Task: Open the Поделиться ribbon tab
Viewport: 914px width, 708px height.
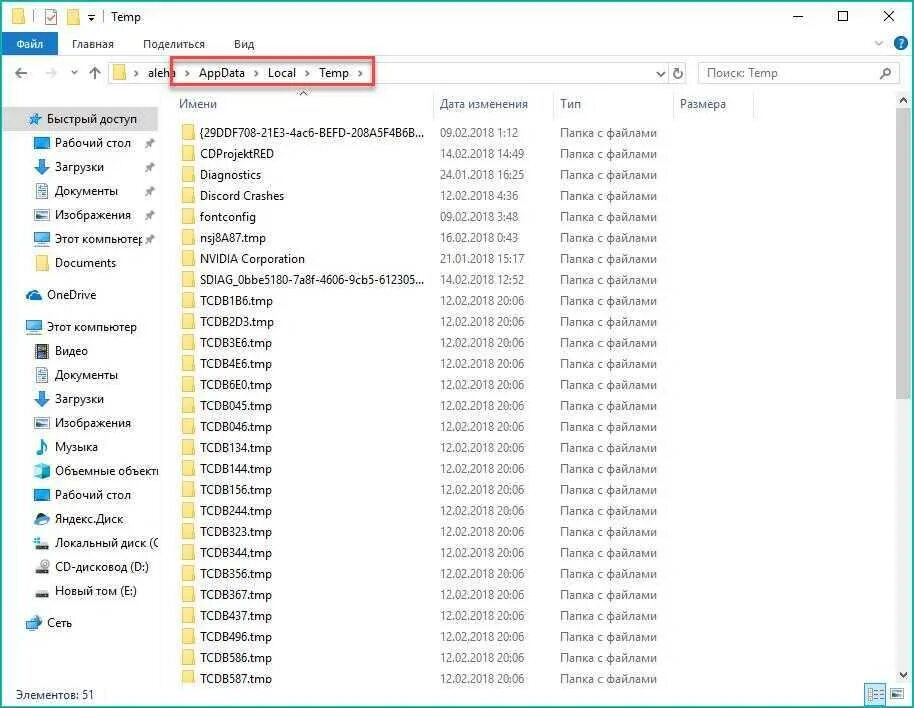Action: tap(174, 44)
